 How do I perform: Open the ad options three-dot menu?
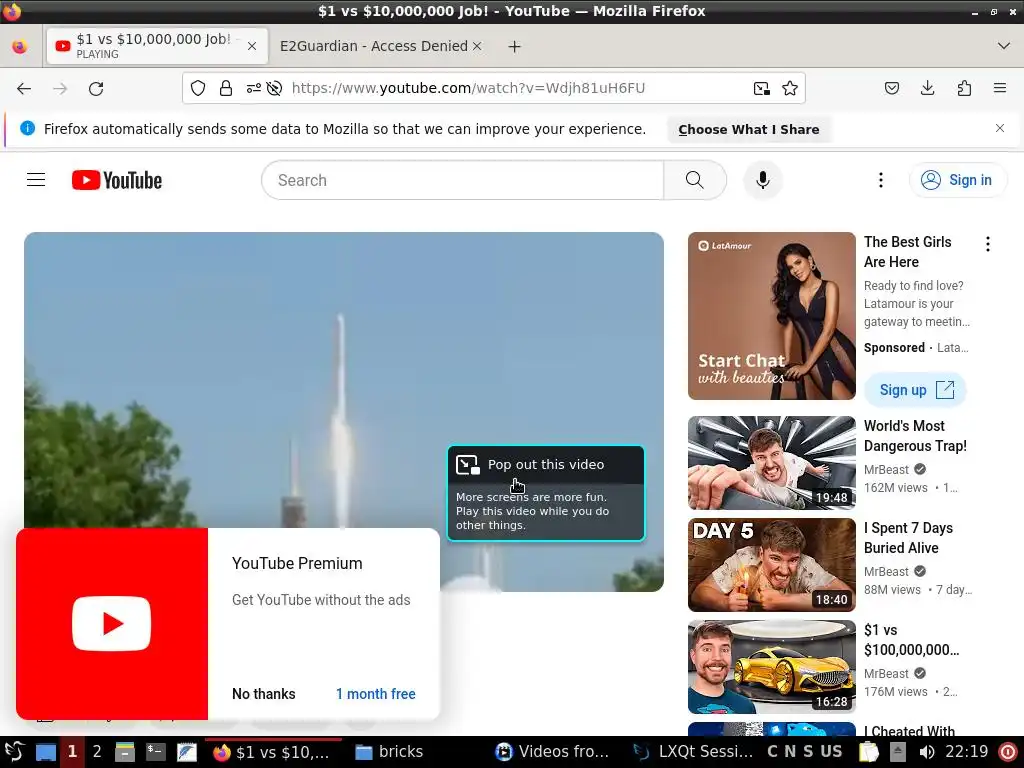987,244
